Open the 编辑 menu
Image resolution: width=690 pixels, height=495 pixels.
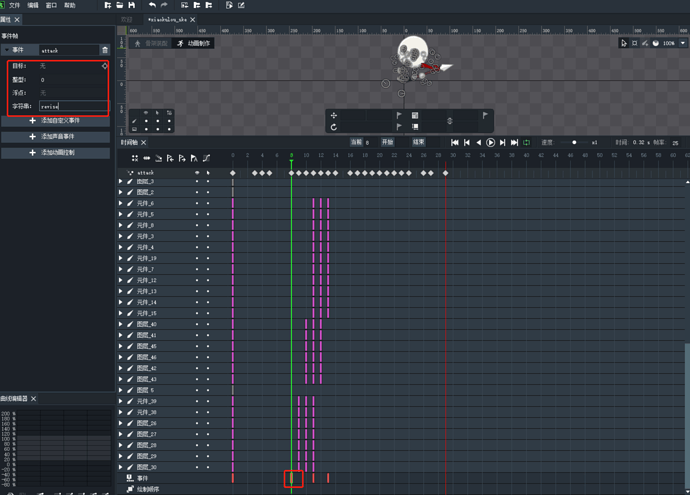tap(33, 5)
